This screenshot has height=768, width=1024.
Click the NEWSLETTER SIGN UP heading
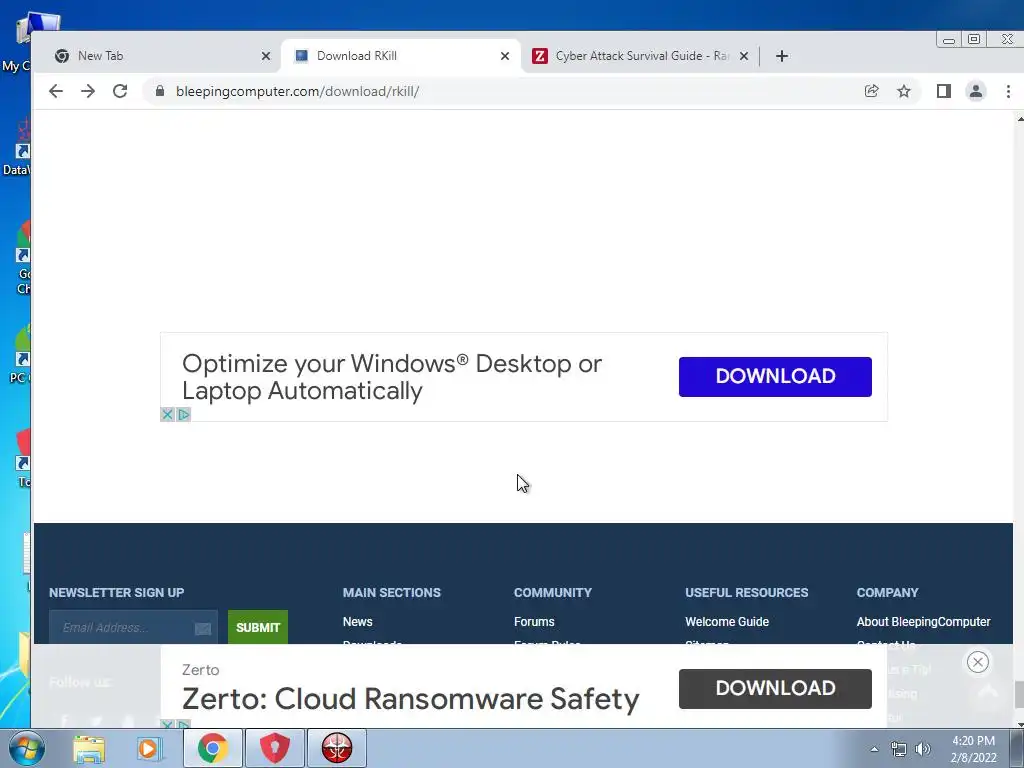pyautogui.click(x=116, y=593)
